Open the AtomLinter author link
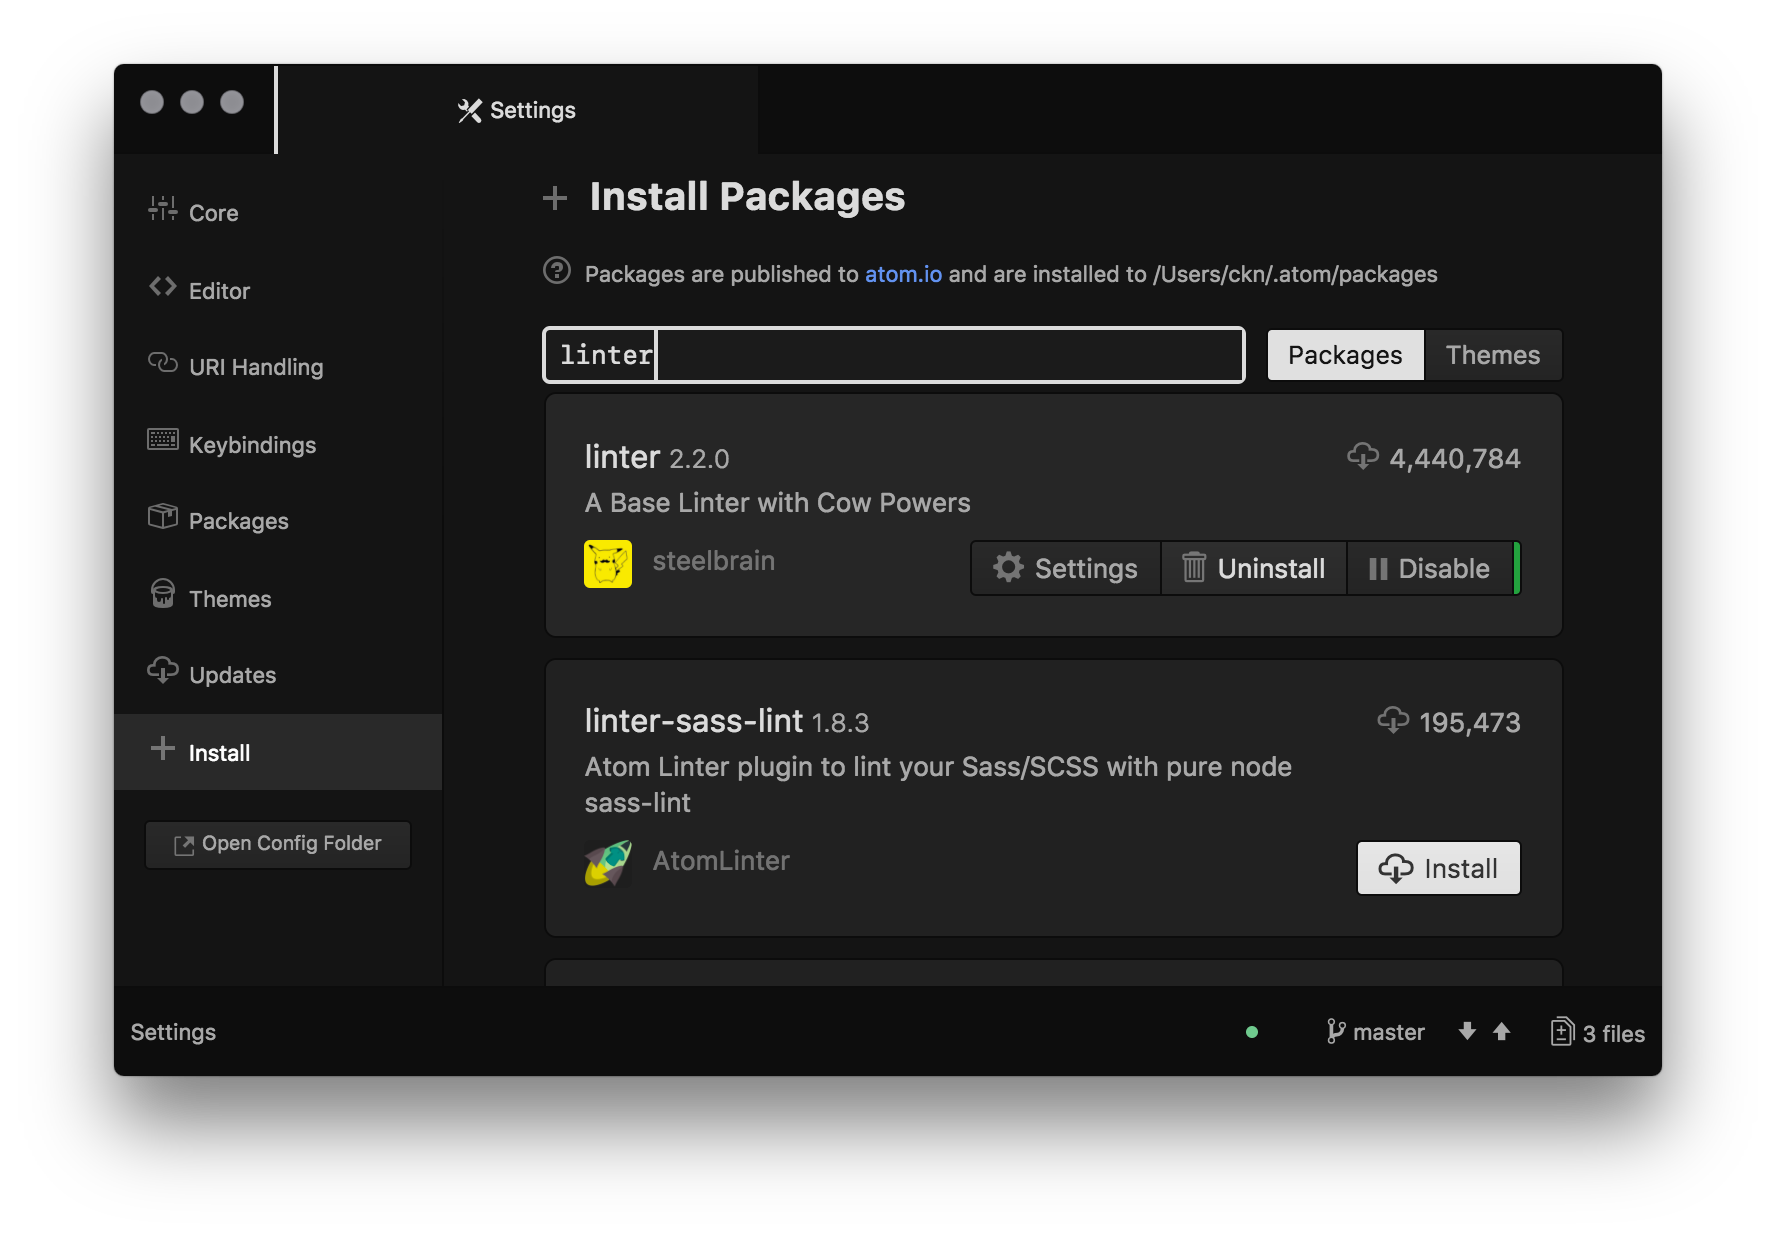This screenshot has width=1776, height=1236. [721, 861]
